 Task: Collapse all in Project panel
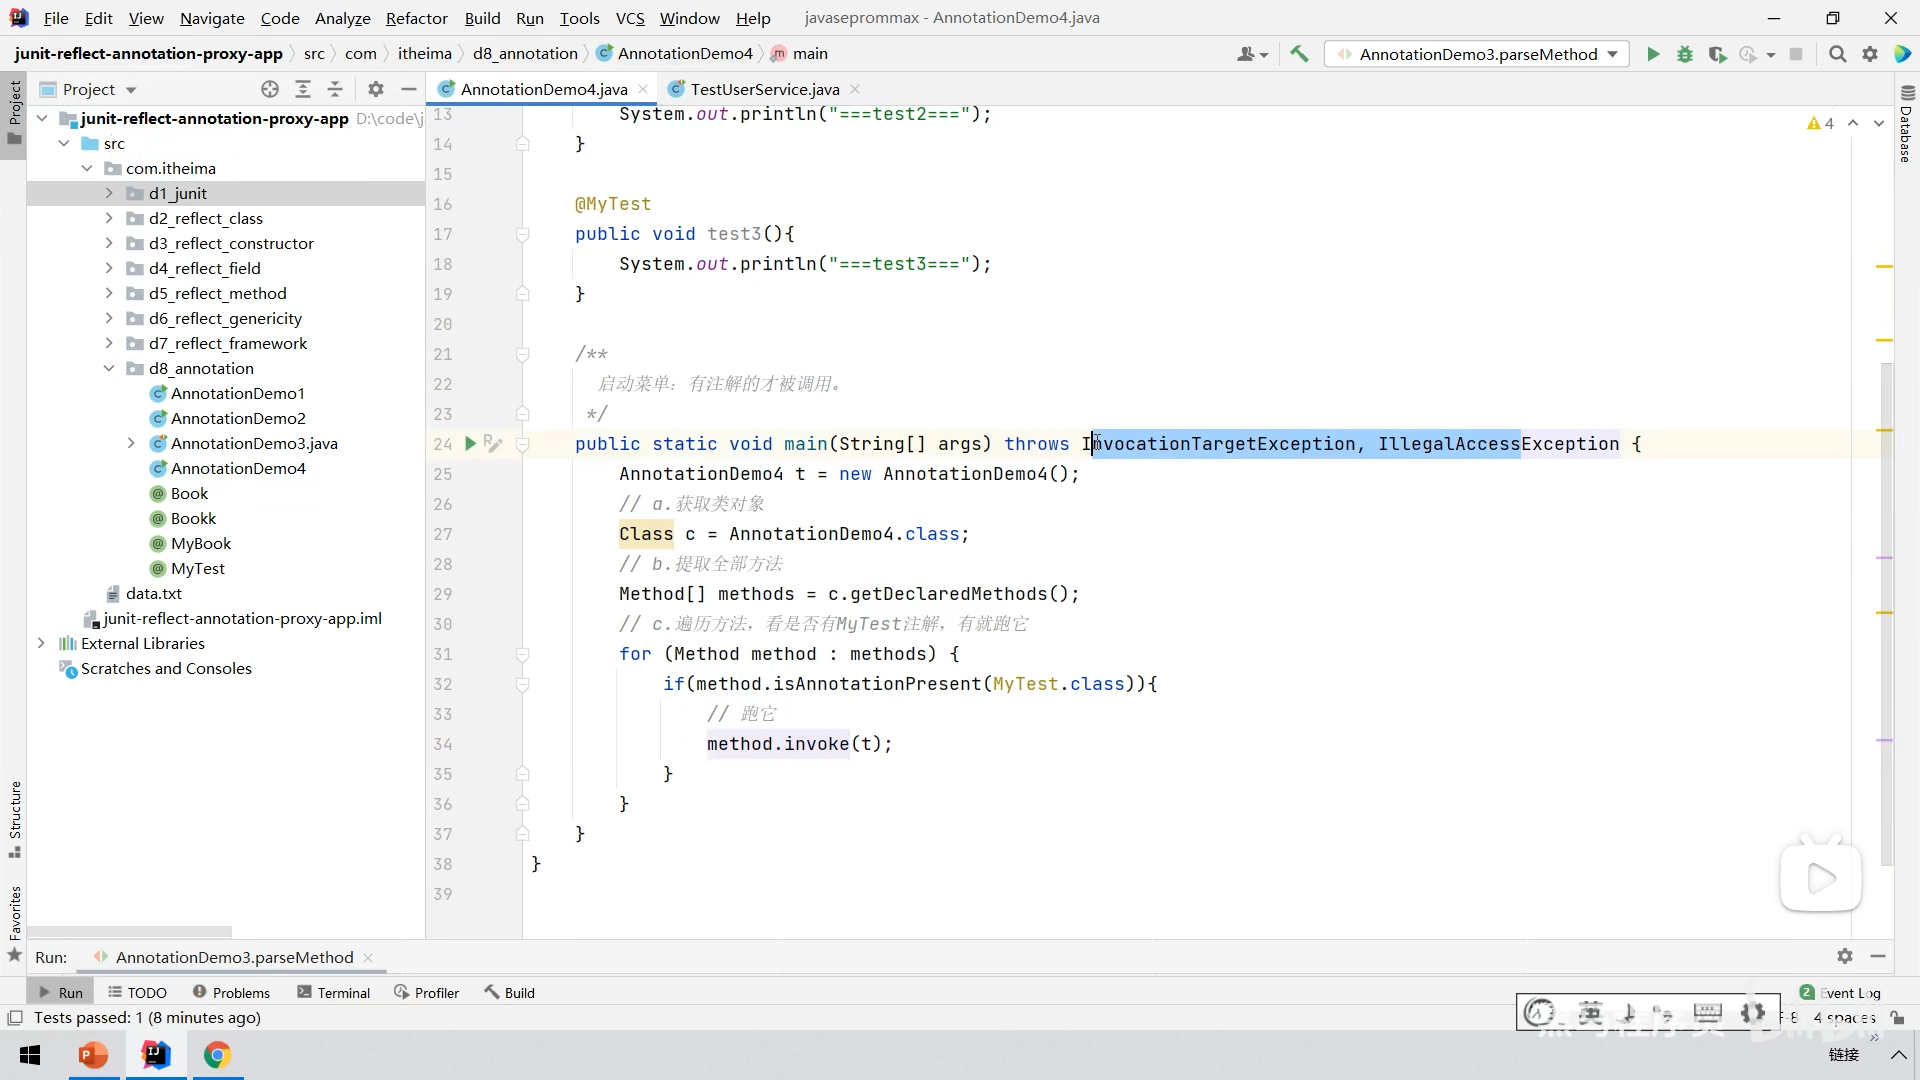click(335, 89)
